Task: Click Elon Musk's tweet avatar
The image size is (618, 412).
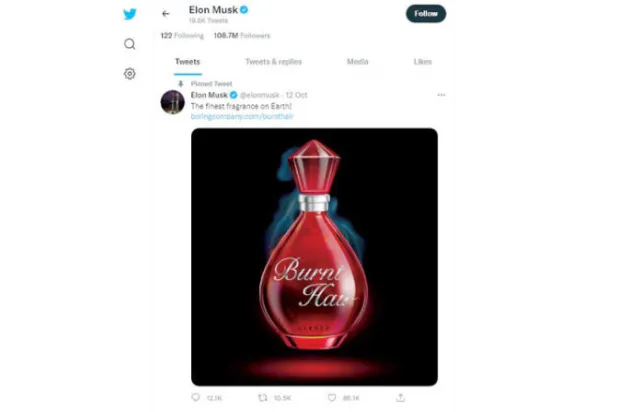Action: [172, 99]
